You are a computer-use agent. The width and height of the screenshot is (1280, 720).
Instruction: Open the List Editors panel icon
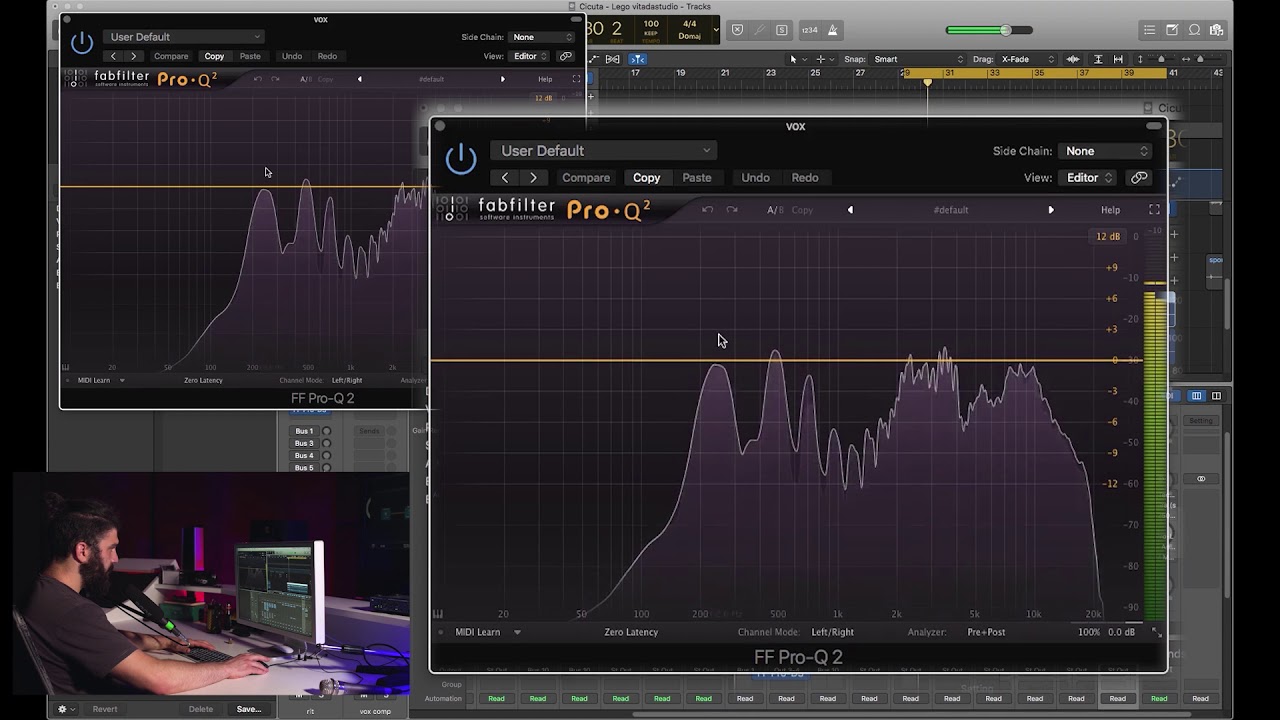[1150, 30]
